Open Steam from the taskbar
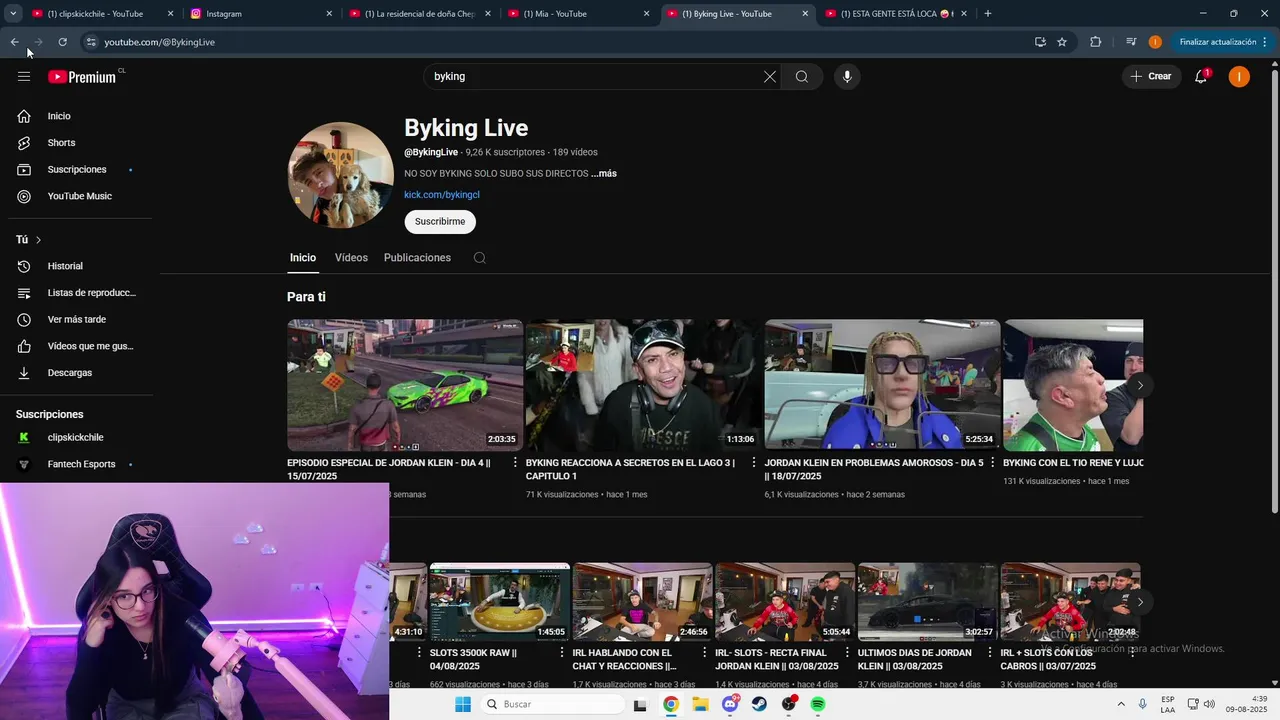The width and height of the screenshot is (1280, 720). pyautogui.click(x=759, y=704)
